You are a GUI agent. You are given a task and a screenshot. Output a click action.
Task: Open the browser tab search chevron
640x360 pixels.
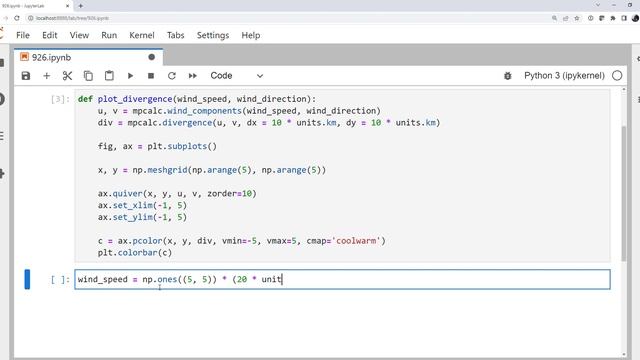tap(598, 5)
